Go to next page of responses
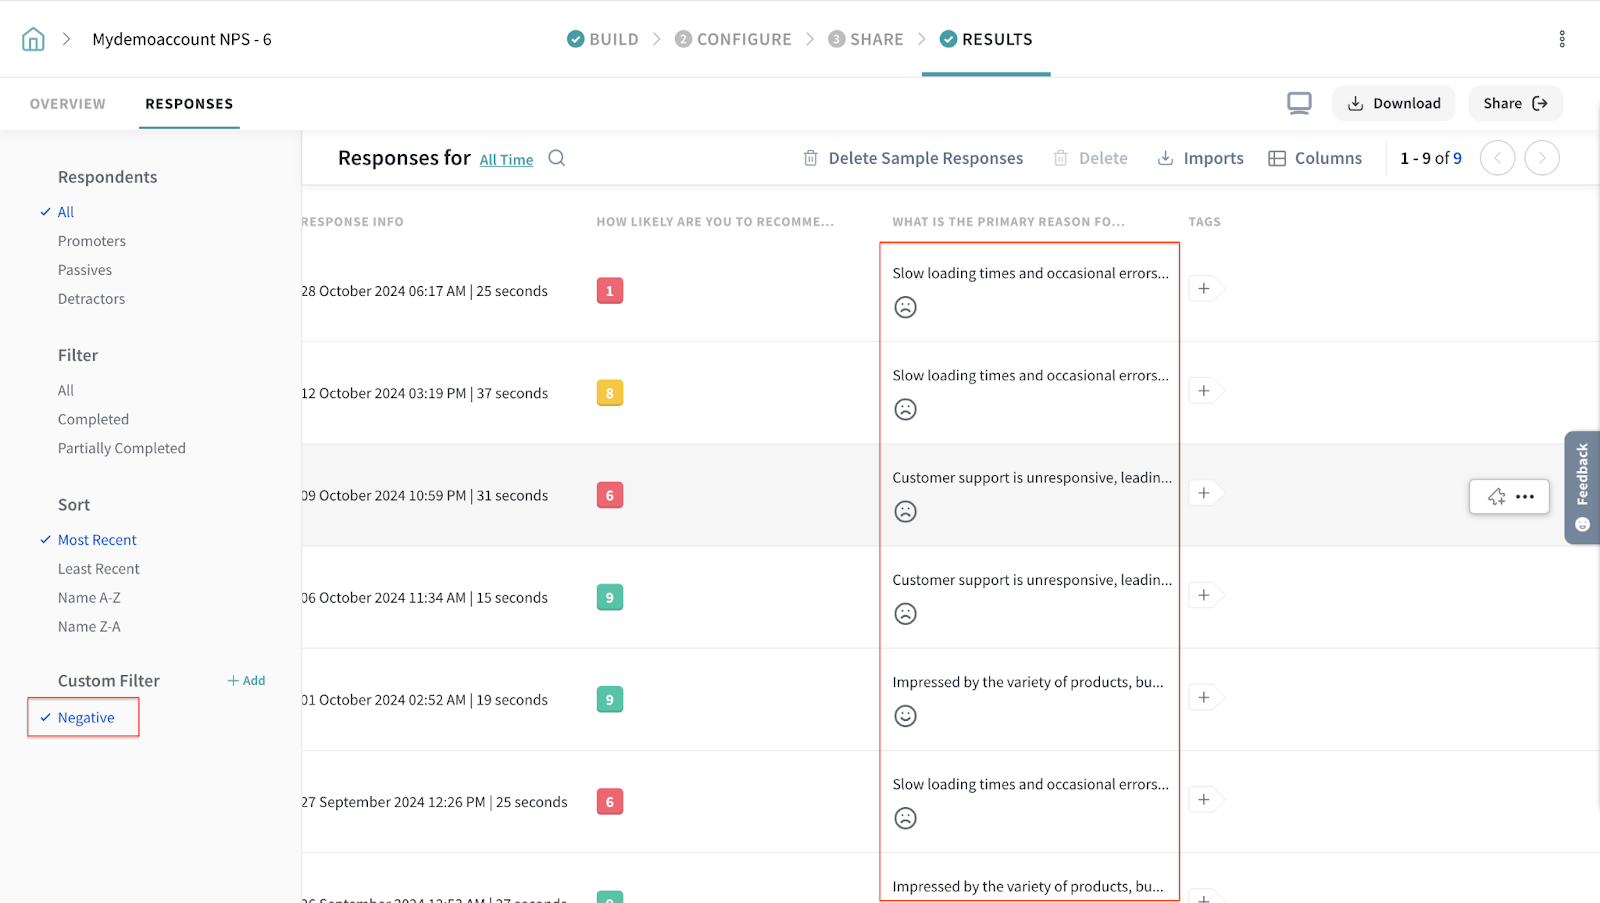The height and width of the screenshot is (903, 1600). (x=1541, y=158)
